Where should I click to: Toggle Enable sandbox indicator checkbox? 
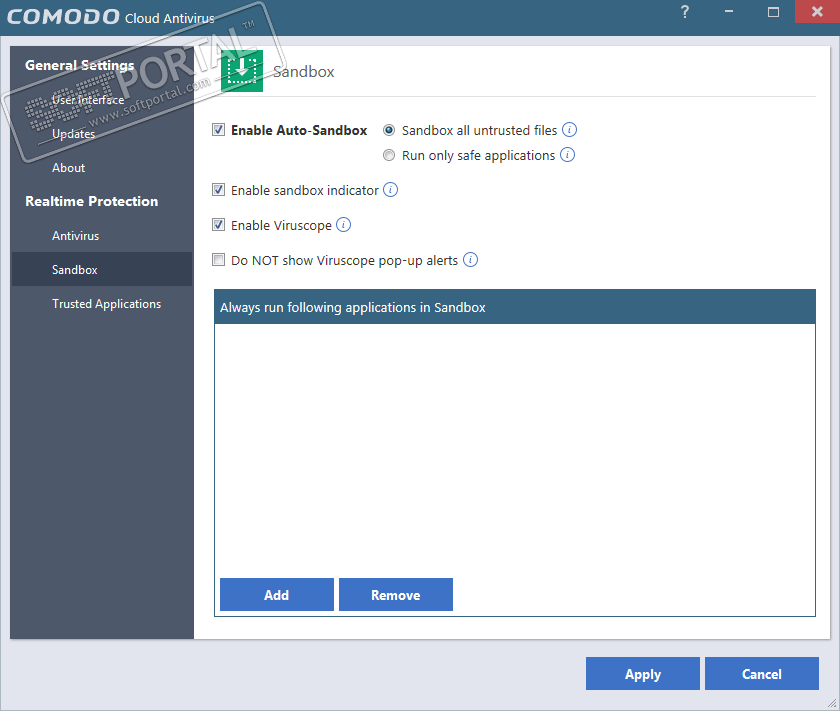point(218,190)
